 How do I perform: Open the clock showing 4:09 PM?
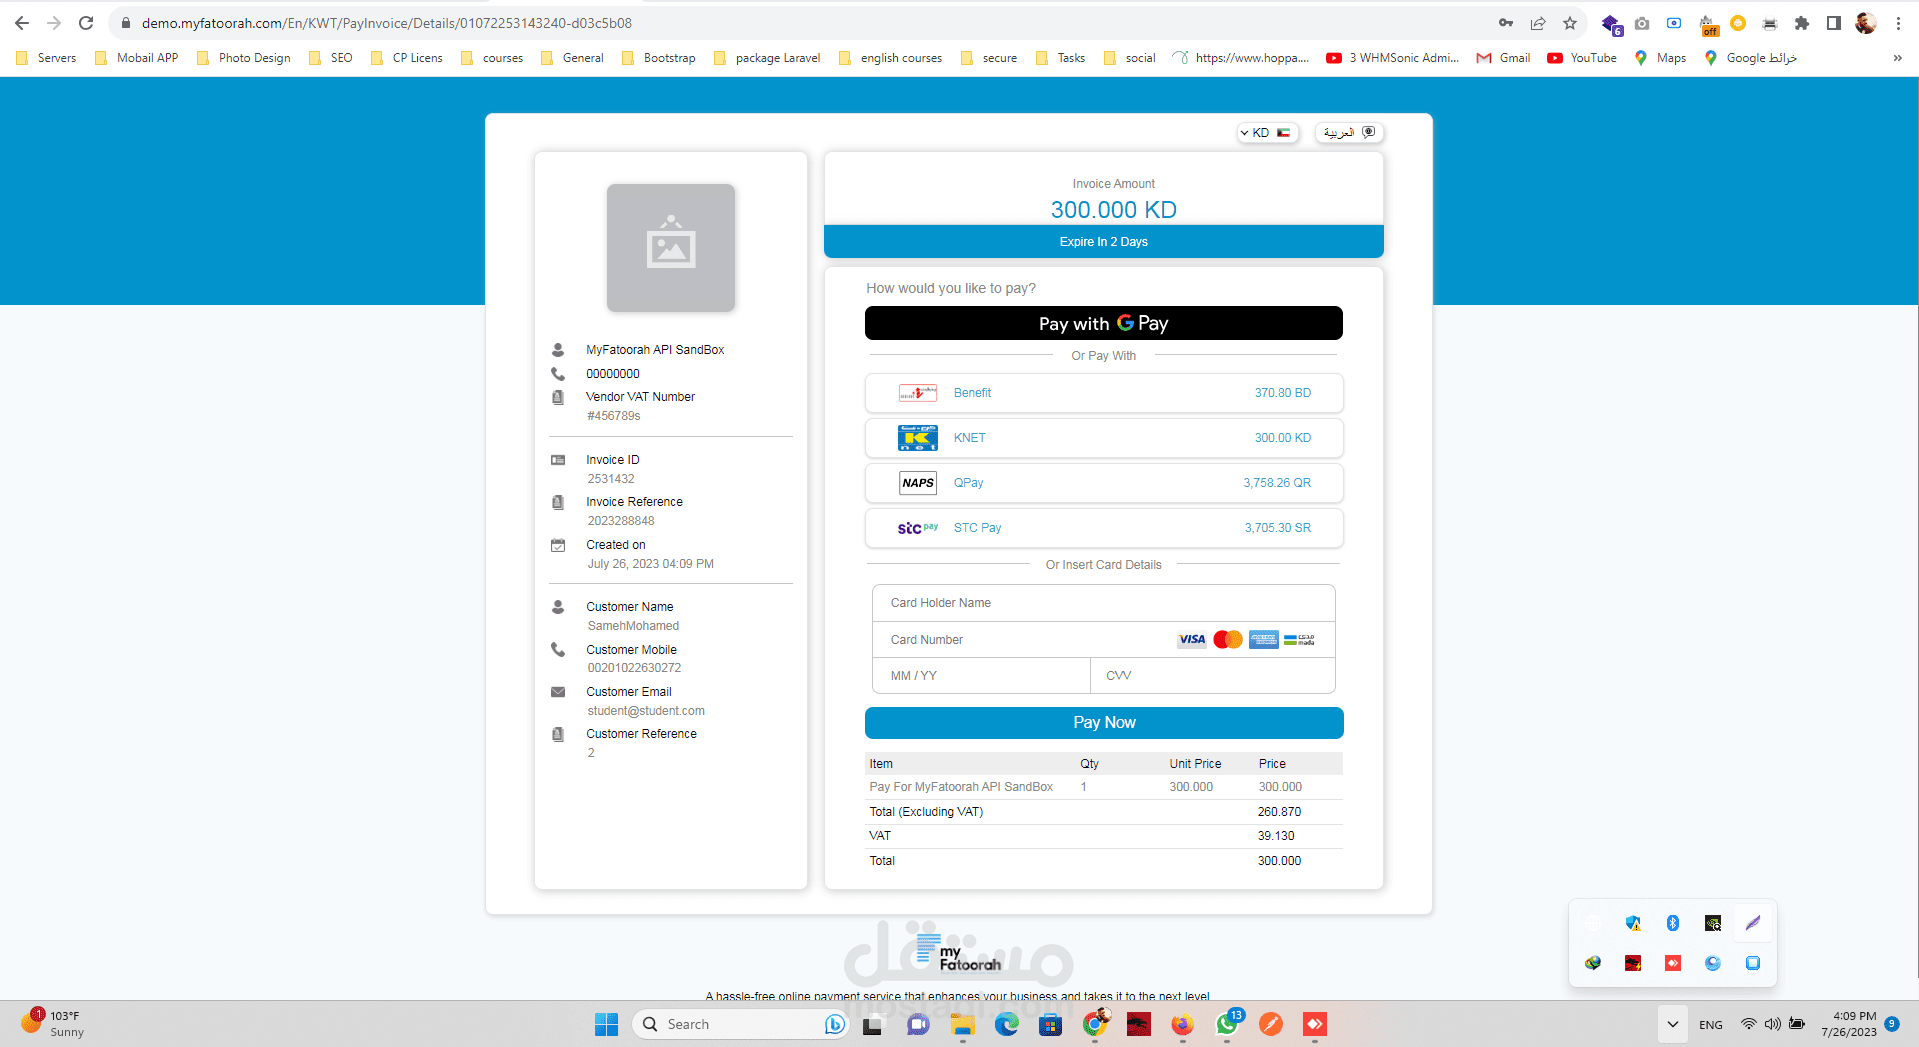pyautogui.click(x=1849, y=1024)
